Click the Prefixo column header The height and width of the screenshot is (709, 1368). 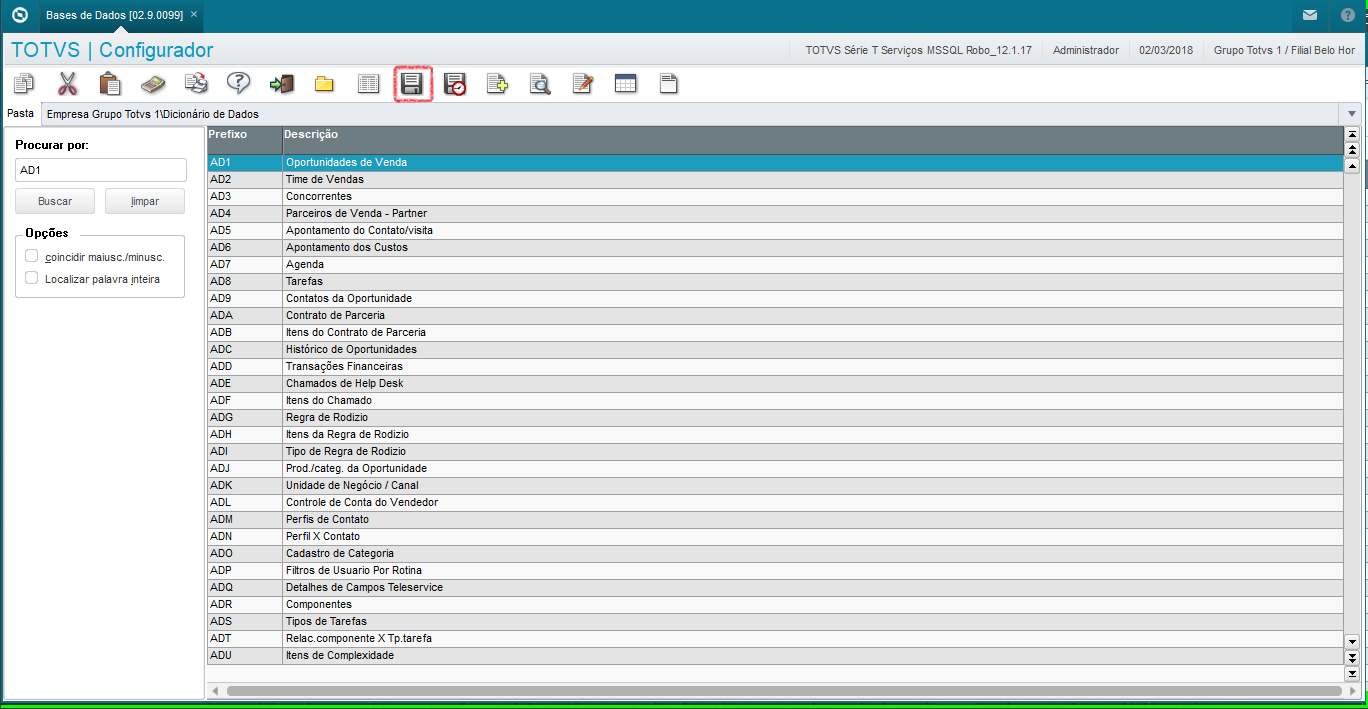[245, 139]
